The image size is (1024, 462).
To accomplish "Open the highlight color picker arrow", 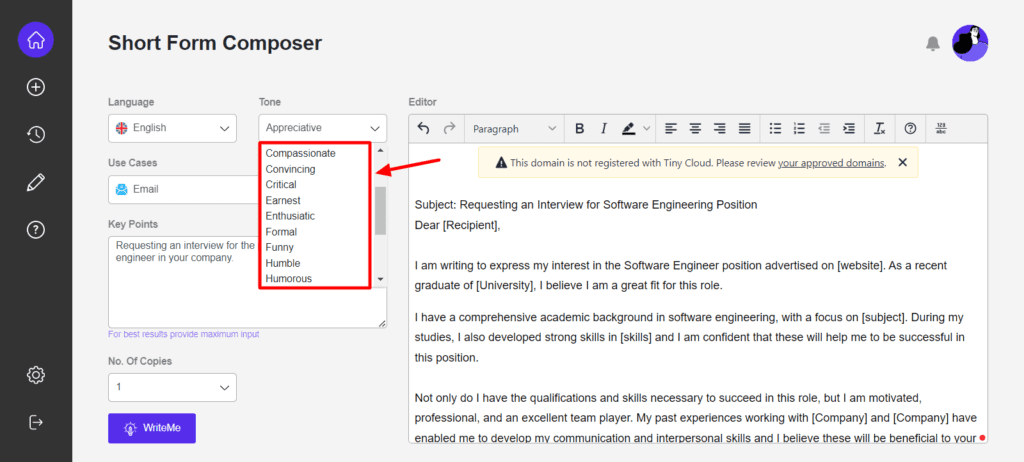I will pos(647,129).
